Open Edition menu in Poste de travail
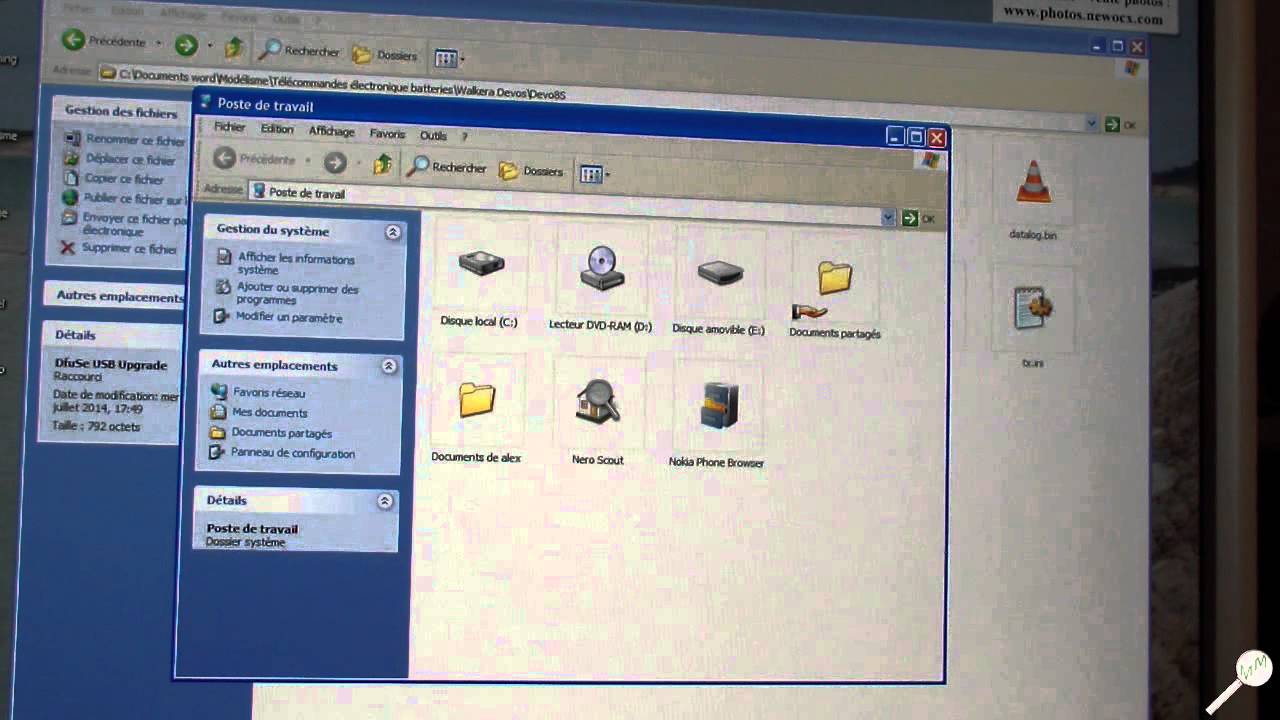Image resolution: width=1280 pixels, height=720 pixels. 277,129
